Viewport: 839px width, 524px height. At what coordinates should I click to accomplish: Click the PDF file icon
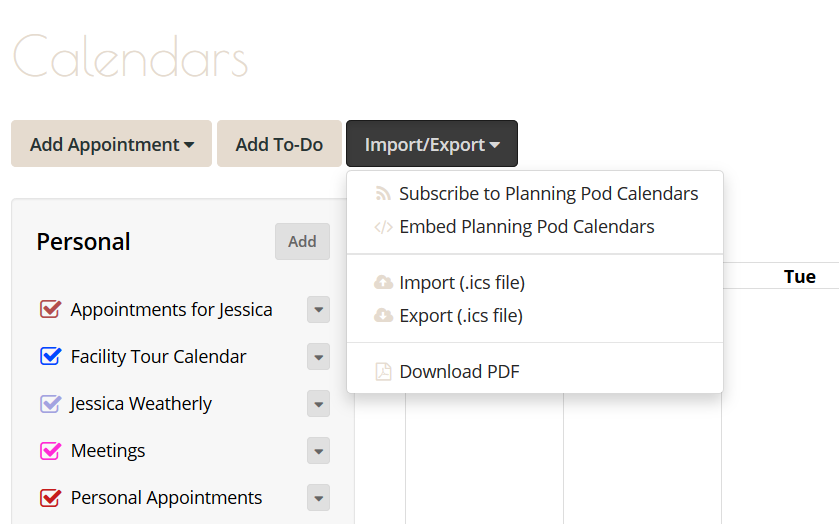(383, 371)
